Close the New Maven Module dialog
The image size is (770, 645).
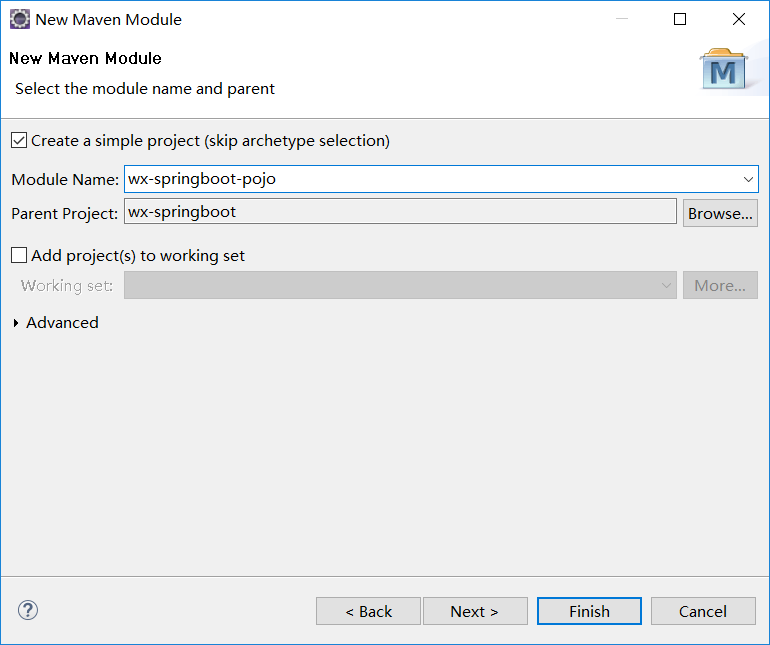point(739,19)
